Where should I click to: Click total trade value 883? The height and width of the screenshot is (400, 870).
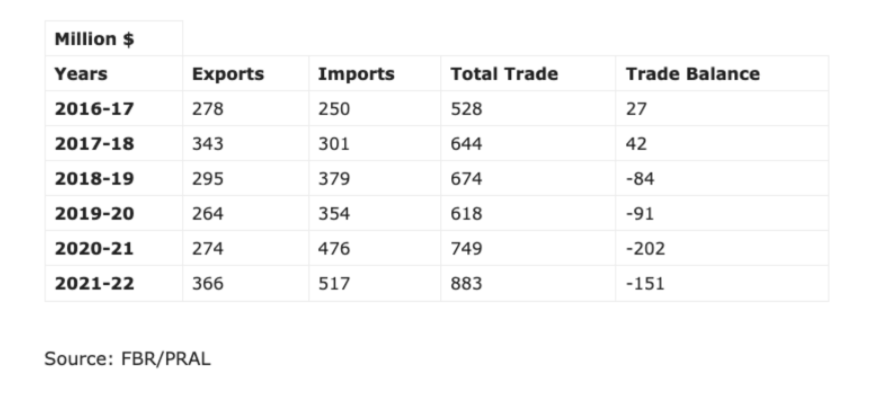click(x=467, y=283)
